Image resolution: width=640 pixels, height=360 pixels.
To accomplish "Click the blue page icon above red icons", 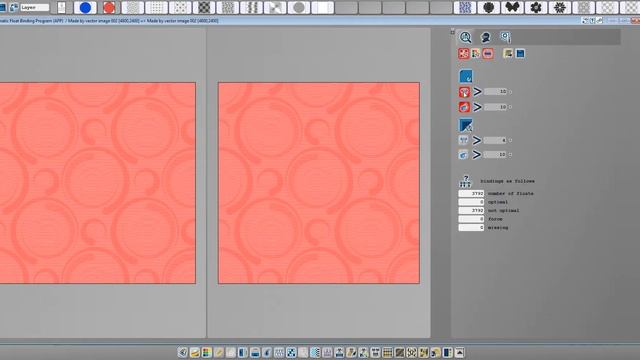I will [x=466, y=76].
